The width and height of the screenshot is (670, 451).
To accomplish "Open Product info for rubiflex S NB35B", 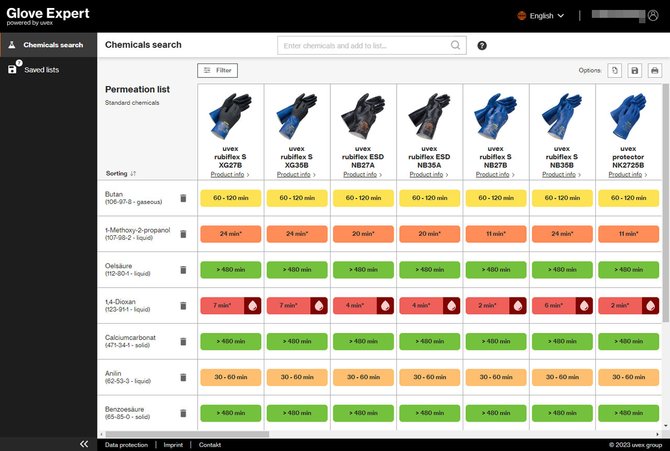I will coord(561,174).
